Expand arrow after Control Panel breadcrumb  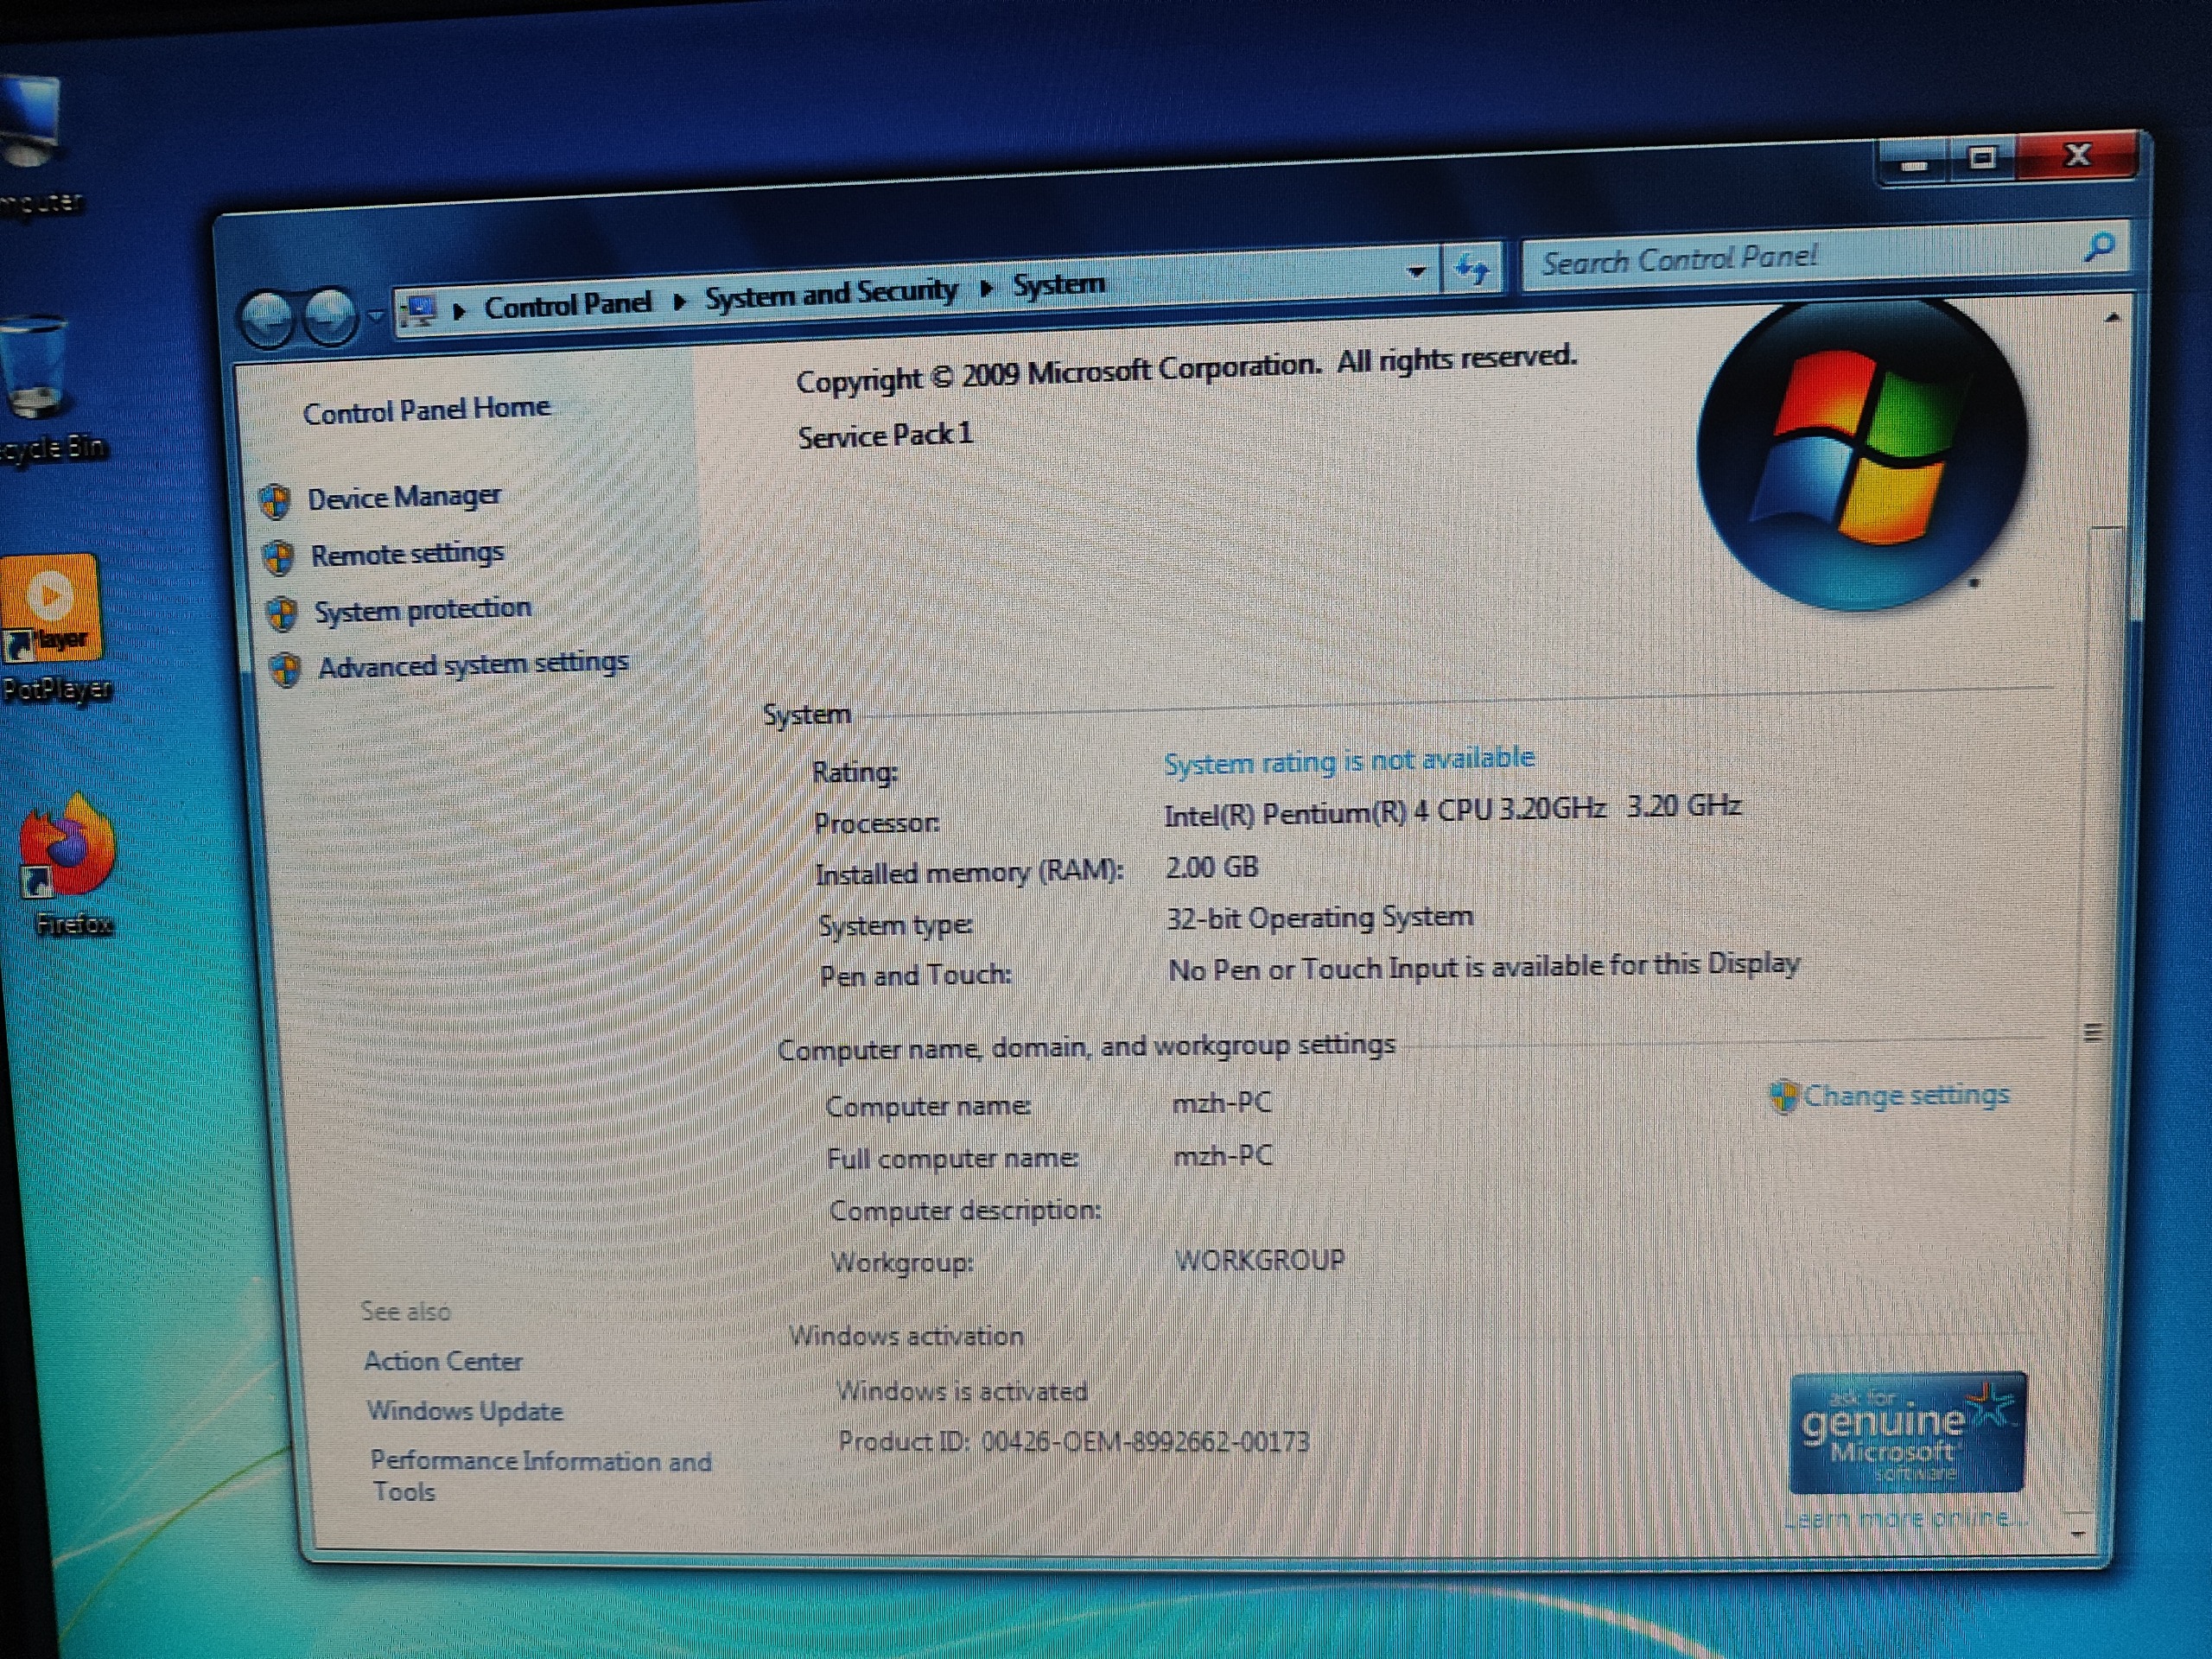[680, 301]
